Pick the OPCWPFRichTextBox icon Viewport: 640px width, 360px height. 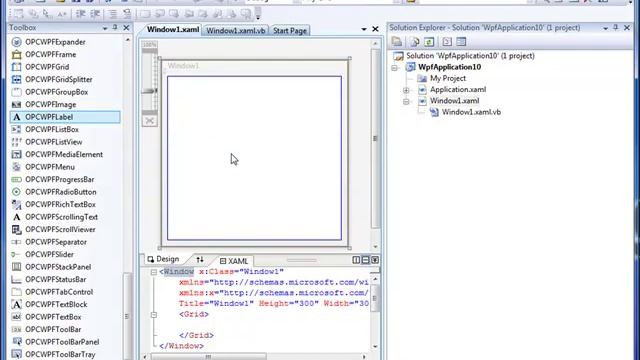(16, 204)
